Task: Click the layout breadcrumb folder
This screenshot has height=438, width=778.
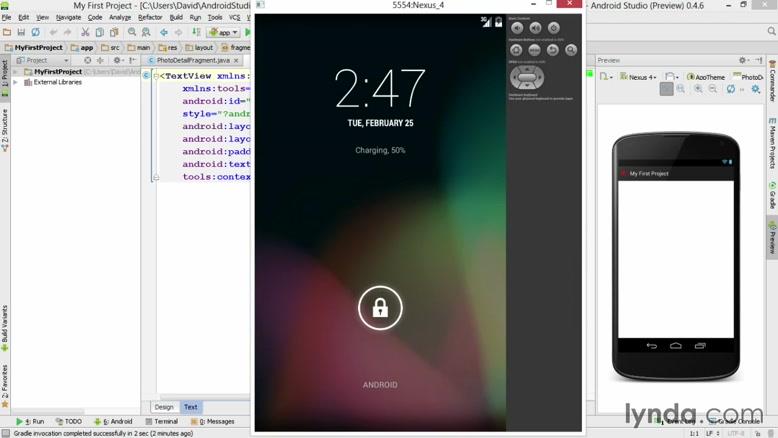Action: tap(199, 48)
